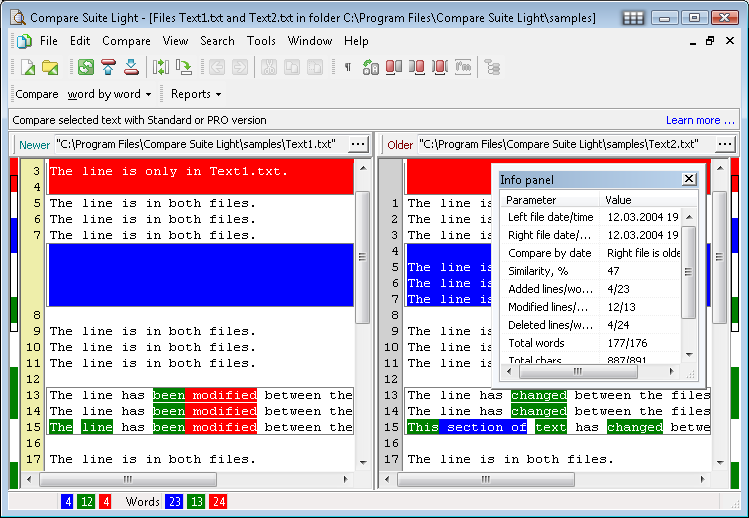Open the Compare menu
This screenshot has height=518, width=749.
[x=126, y=41]
